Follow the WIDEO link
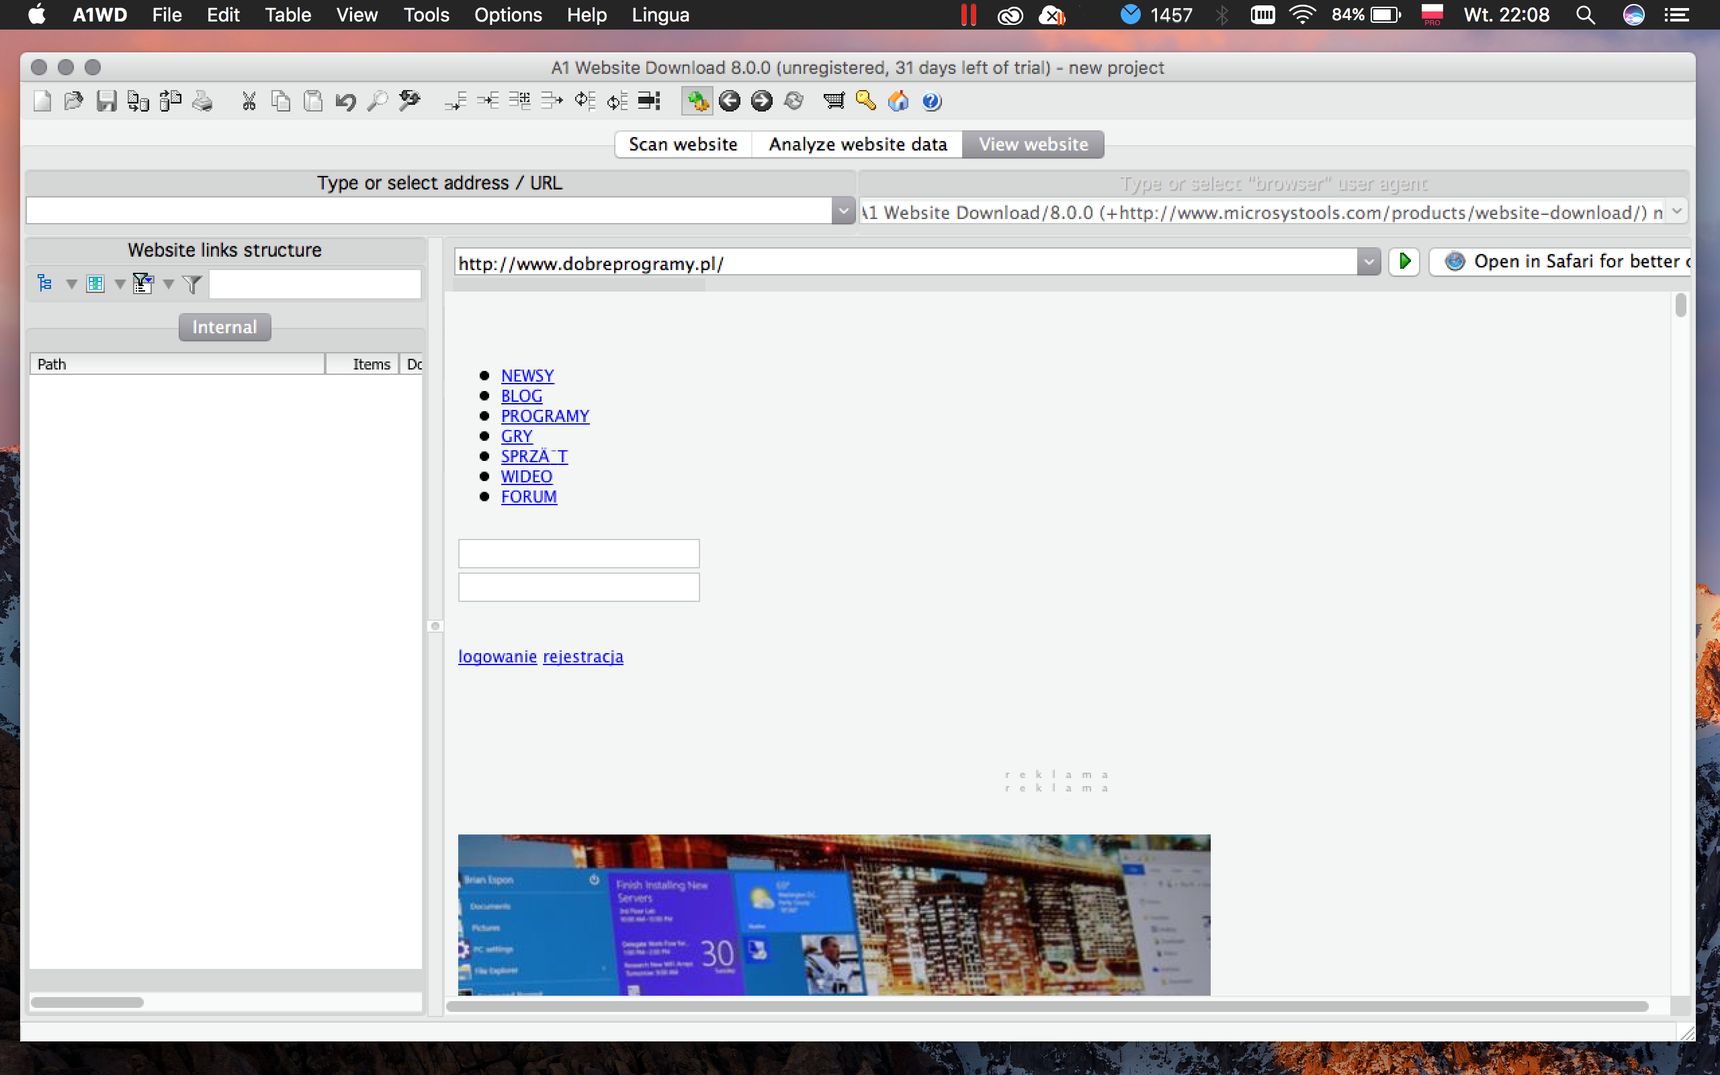This screenshot has width=1720, height=1075. point(526,476)
